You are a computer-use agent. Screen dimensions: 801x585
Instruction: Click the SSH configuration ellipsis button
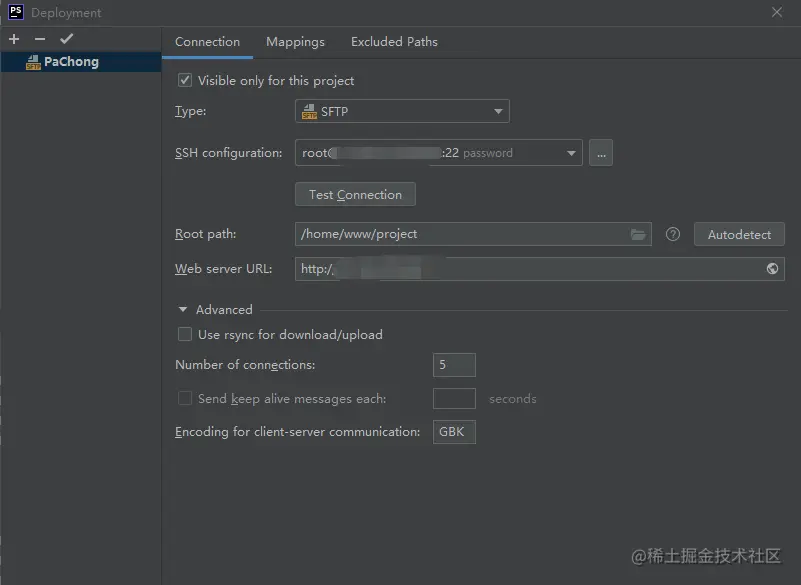click(601, 153)
